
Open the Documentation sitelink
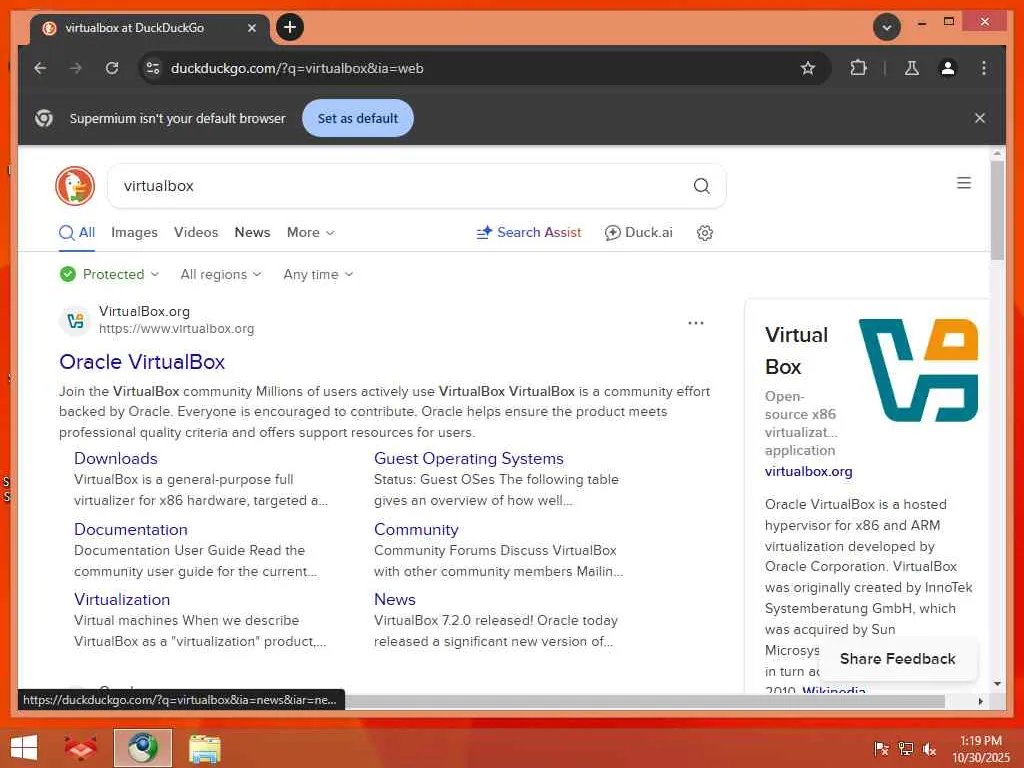click(131, 530)
